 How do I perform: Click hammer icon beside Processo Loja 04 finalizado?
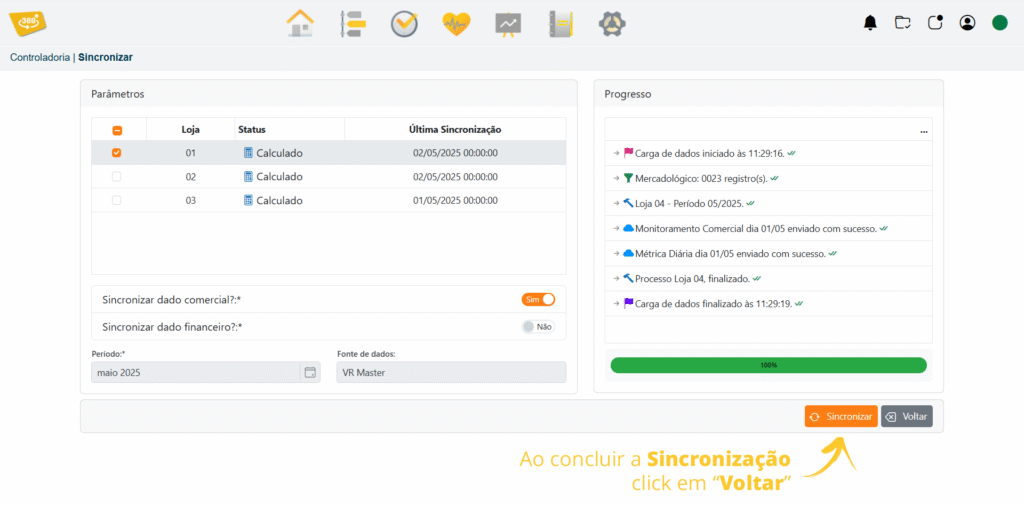pos(628,278)
